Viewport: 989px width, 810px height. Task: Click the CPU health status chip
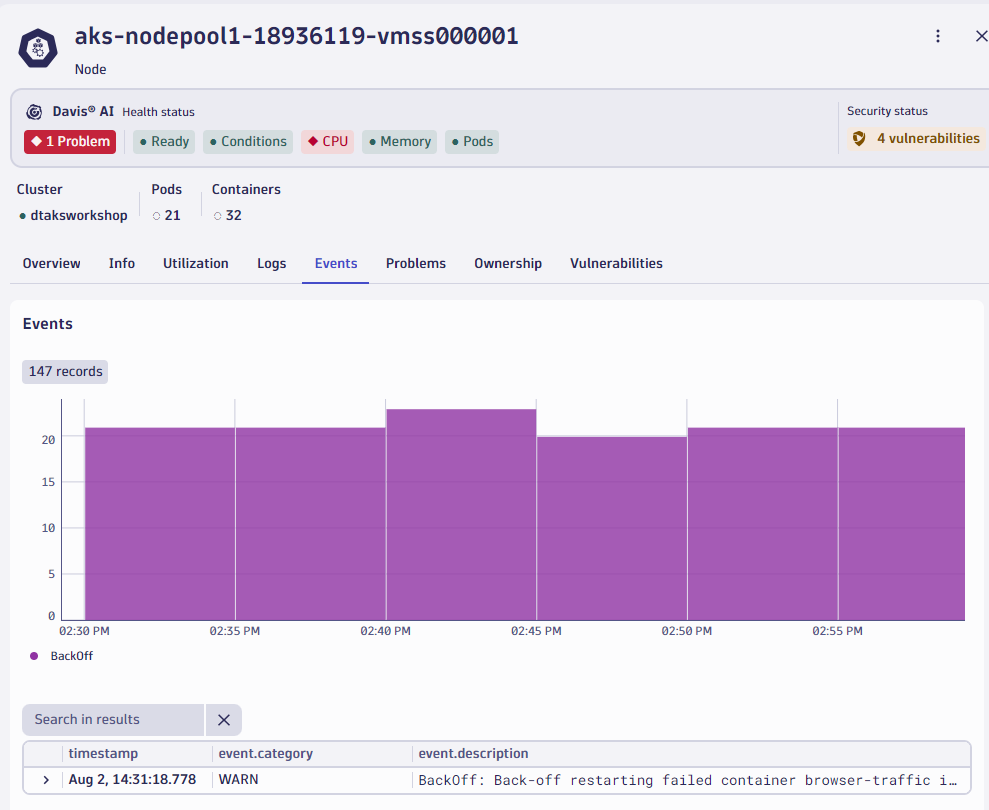tap(327, 142)
